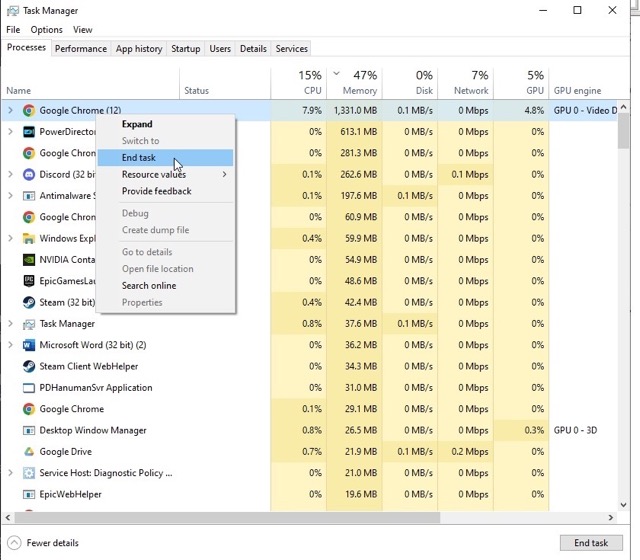This screenshot has width=640, height=560.
Task: Click the Status column header
Action: pos(225,83)
